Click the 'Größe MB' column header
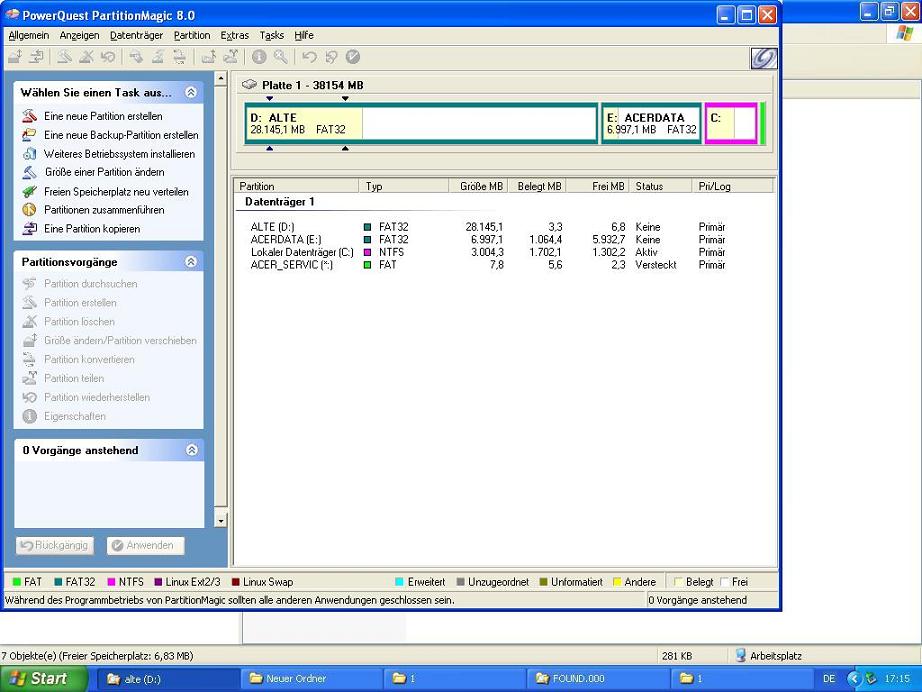 click(x=478, y=186)
